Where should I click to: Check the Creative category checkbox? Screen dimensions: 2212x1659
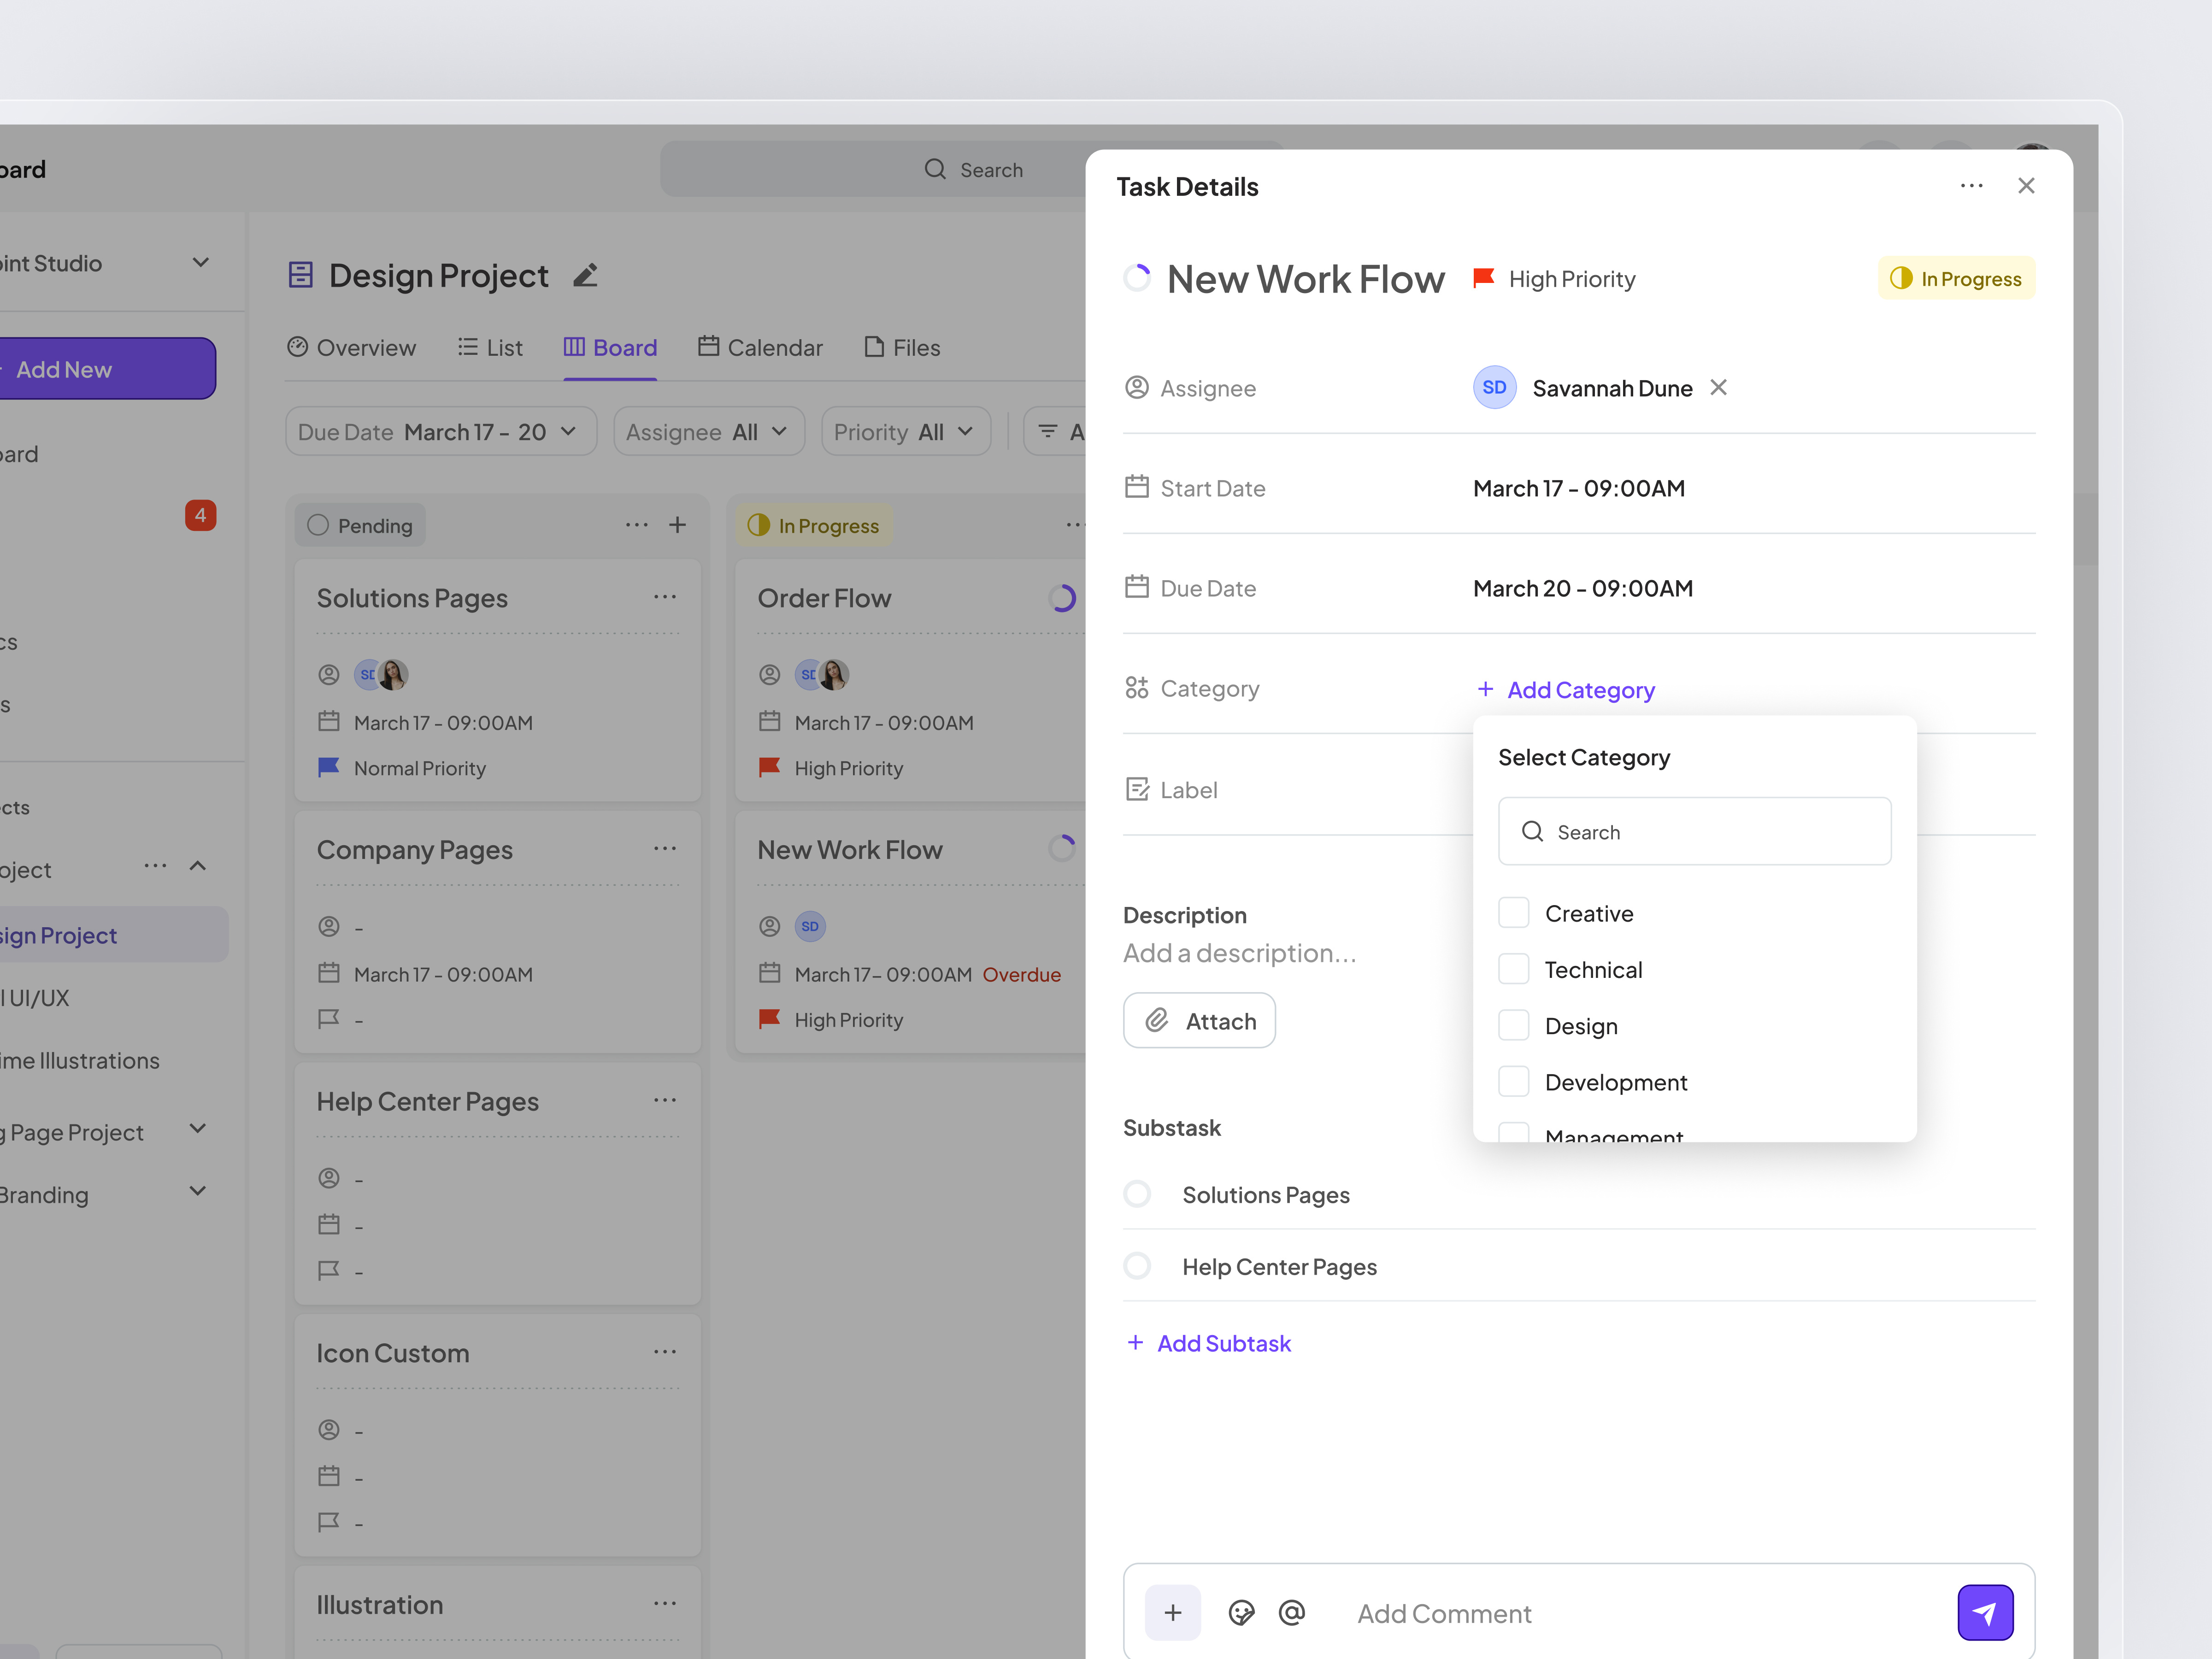(1514, 912)
